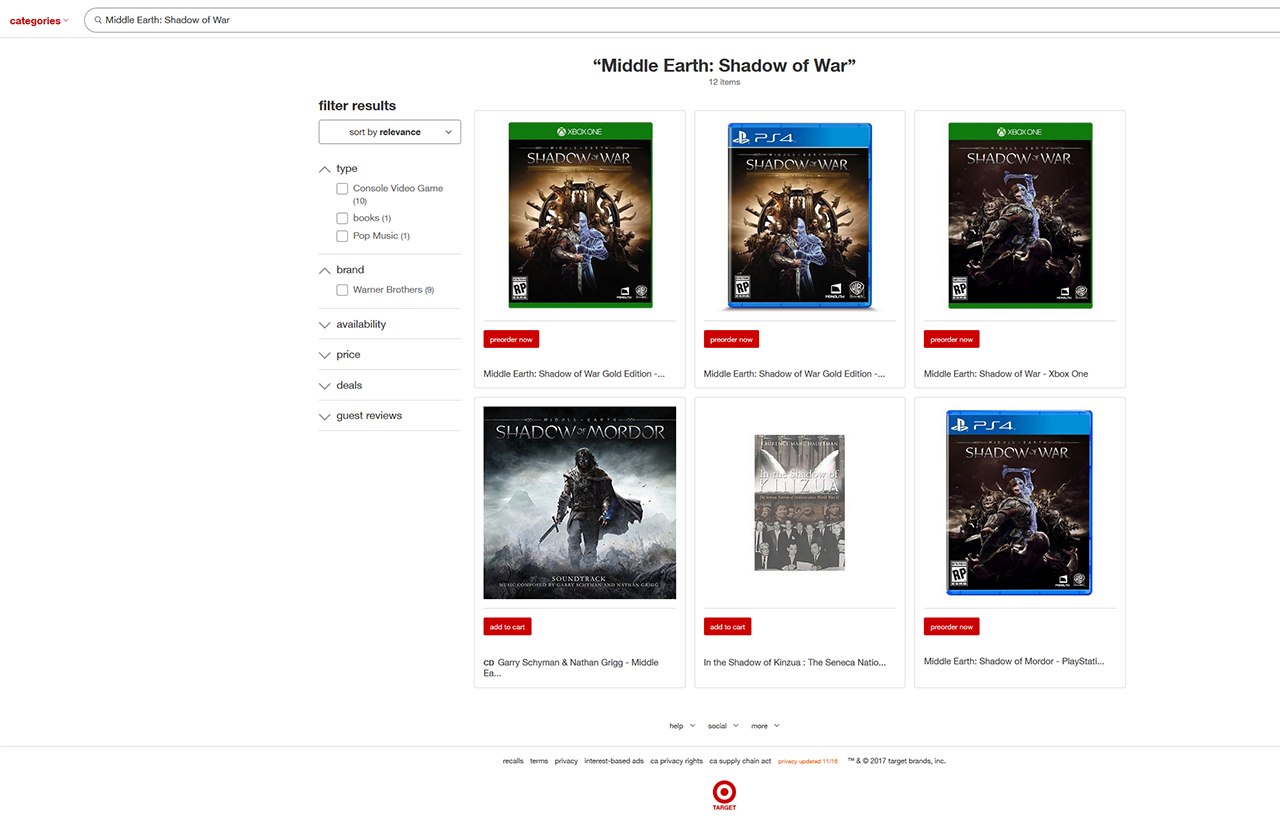Open the recalls footer link

pos(513,761)
